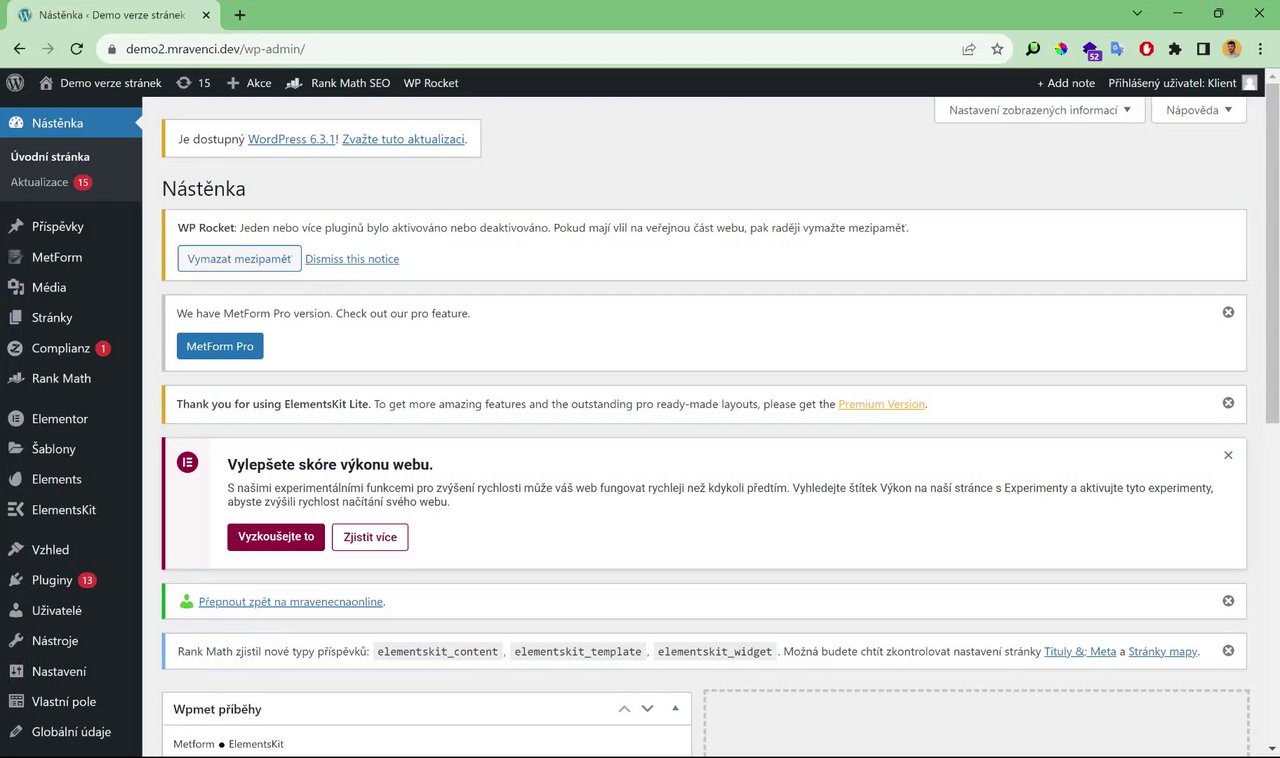The width and height of the screenshot is (1280, 758).
Task: Dismiss the switch-back user notice
Action: 1228,601
